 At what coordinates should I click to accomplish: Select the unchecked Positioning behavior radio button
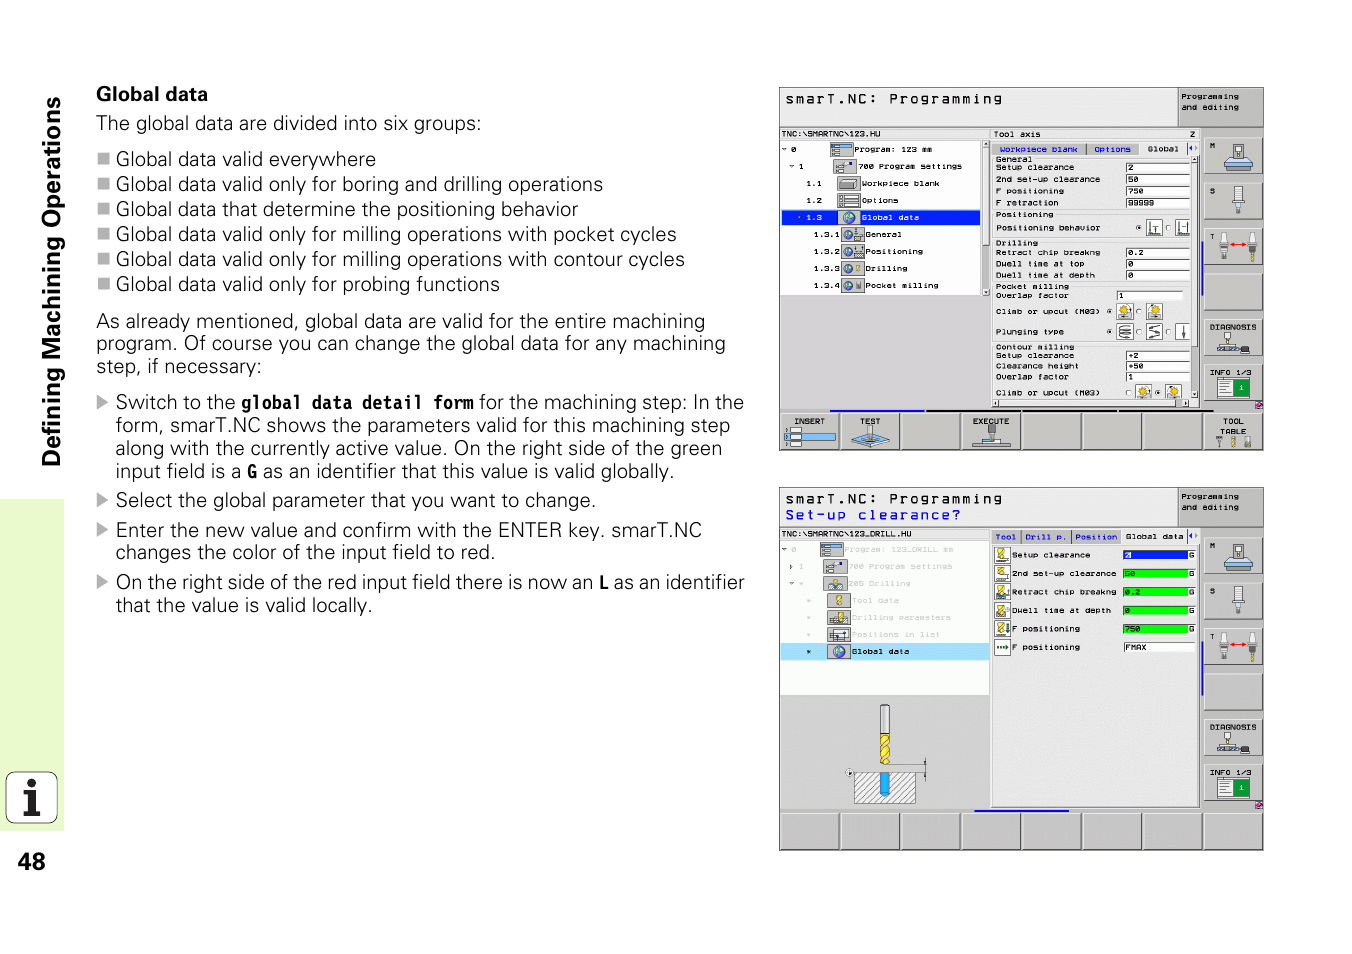click(1168, 228)
